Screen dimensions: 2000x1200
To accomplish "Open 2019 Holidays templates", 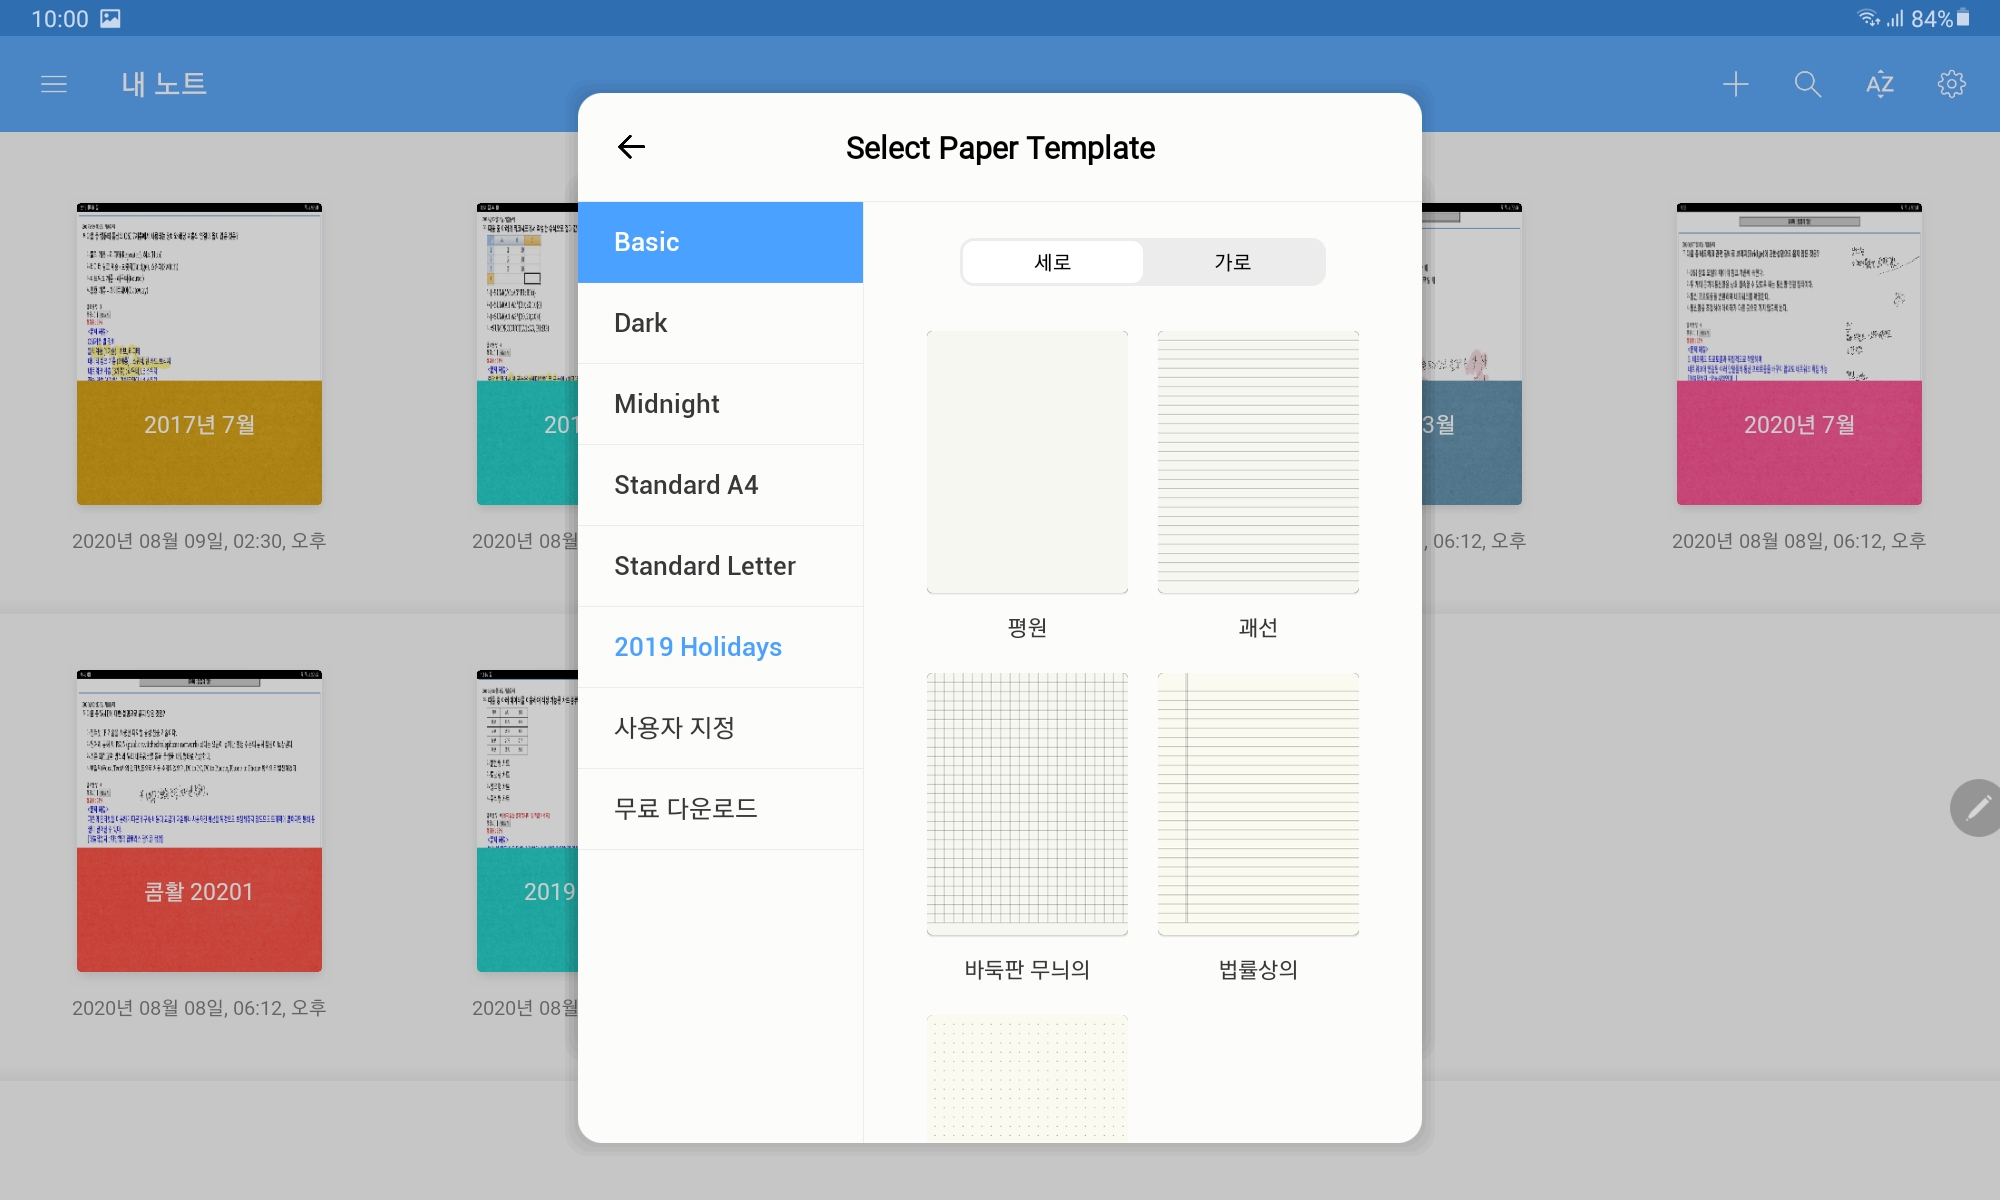I will (720, 647).
